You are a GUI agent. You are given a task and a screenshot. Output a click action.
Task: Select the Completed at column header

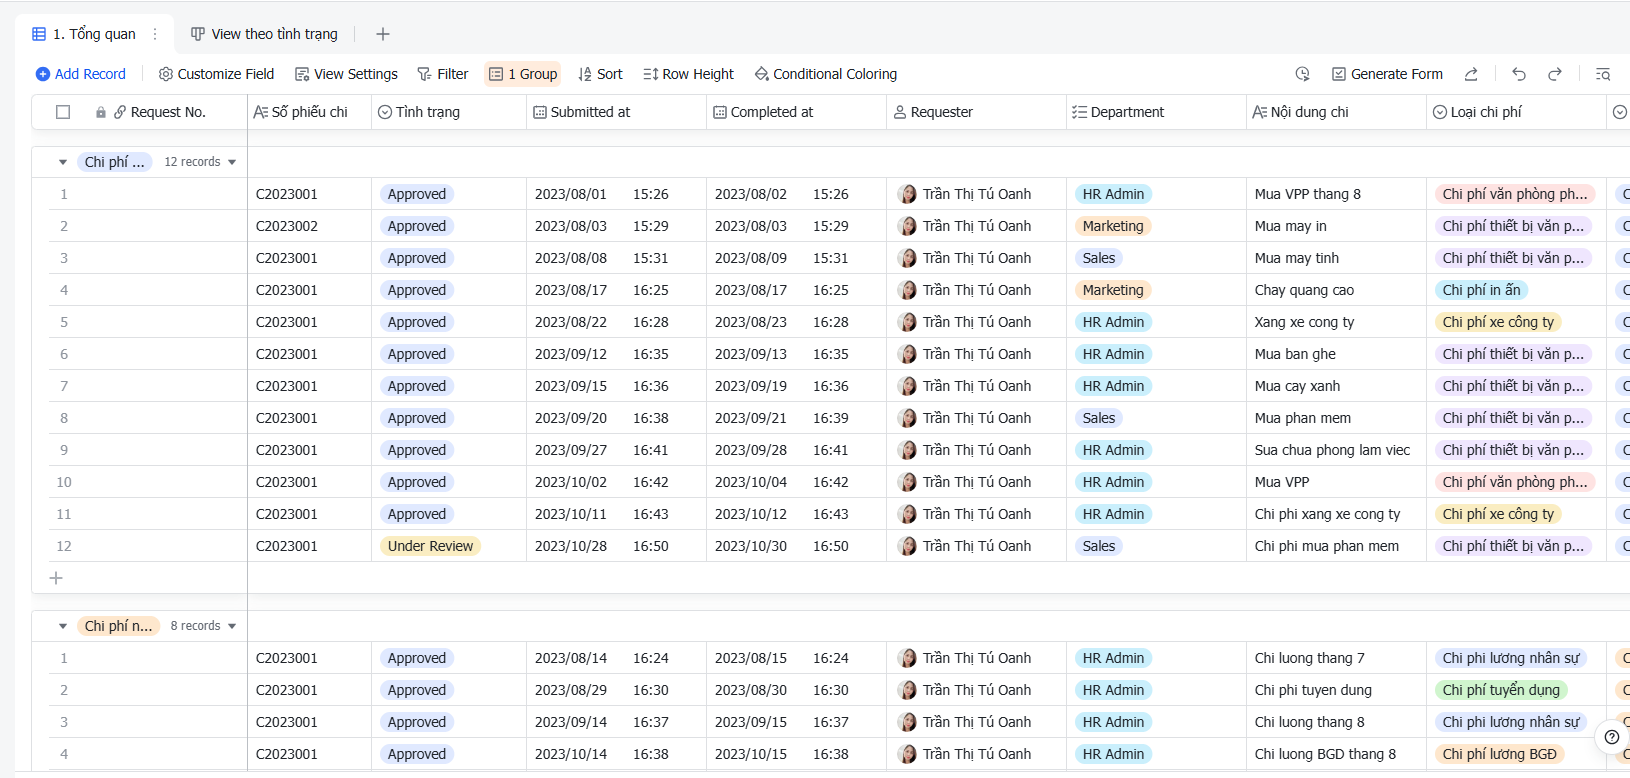point(796,112)
